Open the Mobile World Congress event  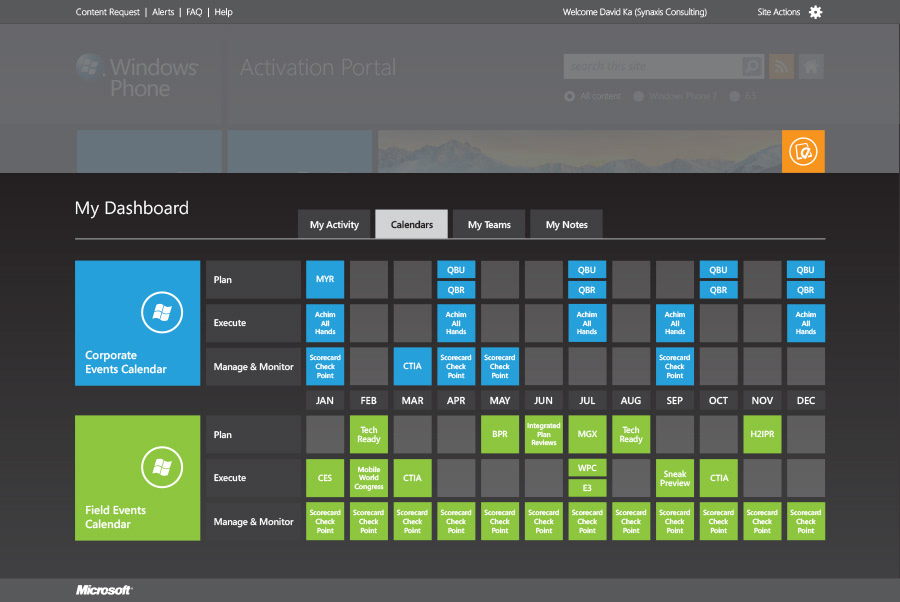(x=368, y=478)
